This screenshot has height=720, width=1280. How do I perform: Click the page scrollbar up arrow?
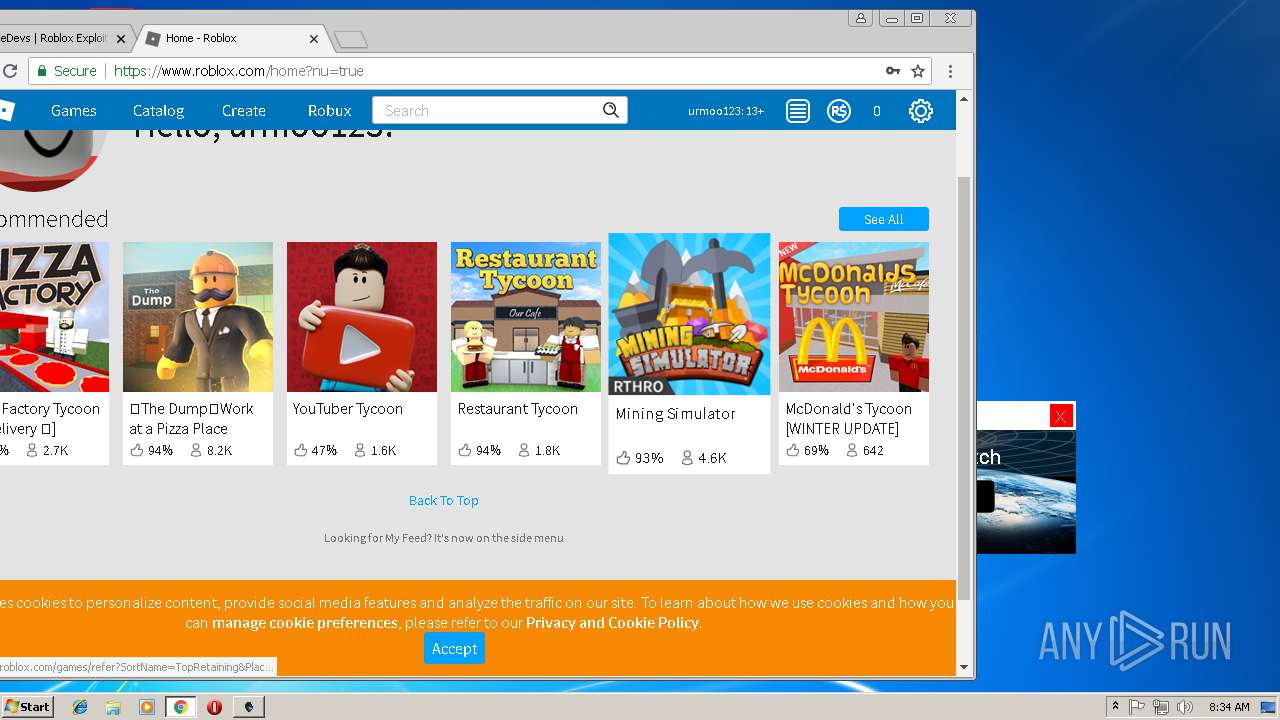click(964, 98)
